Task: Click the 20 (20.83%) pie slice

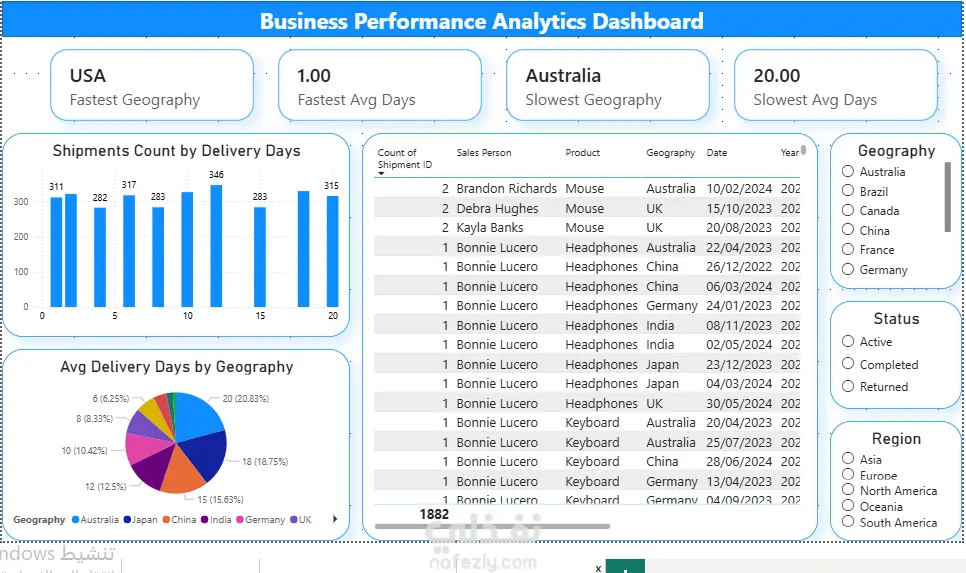Action: pos(196,414)
